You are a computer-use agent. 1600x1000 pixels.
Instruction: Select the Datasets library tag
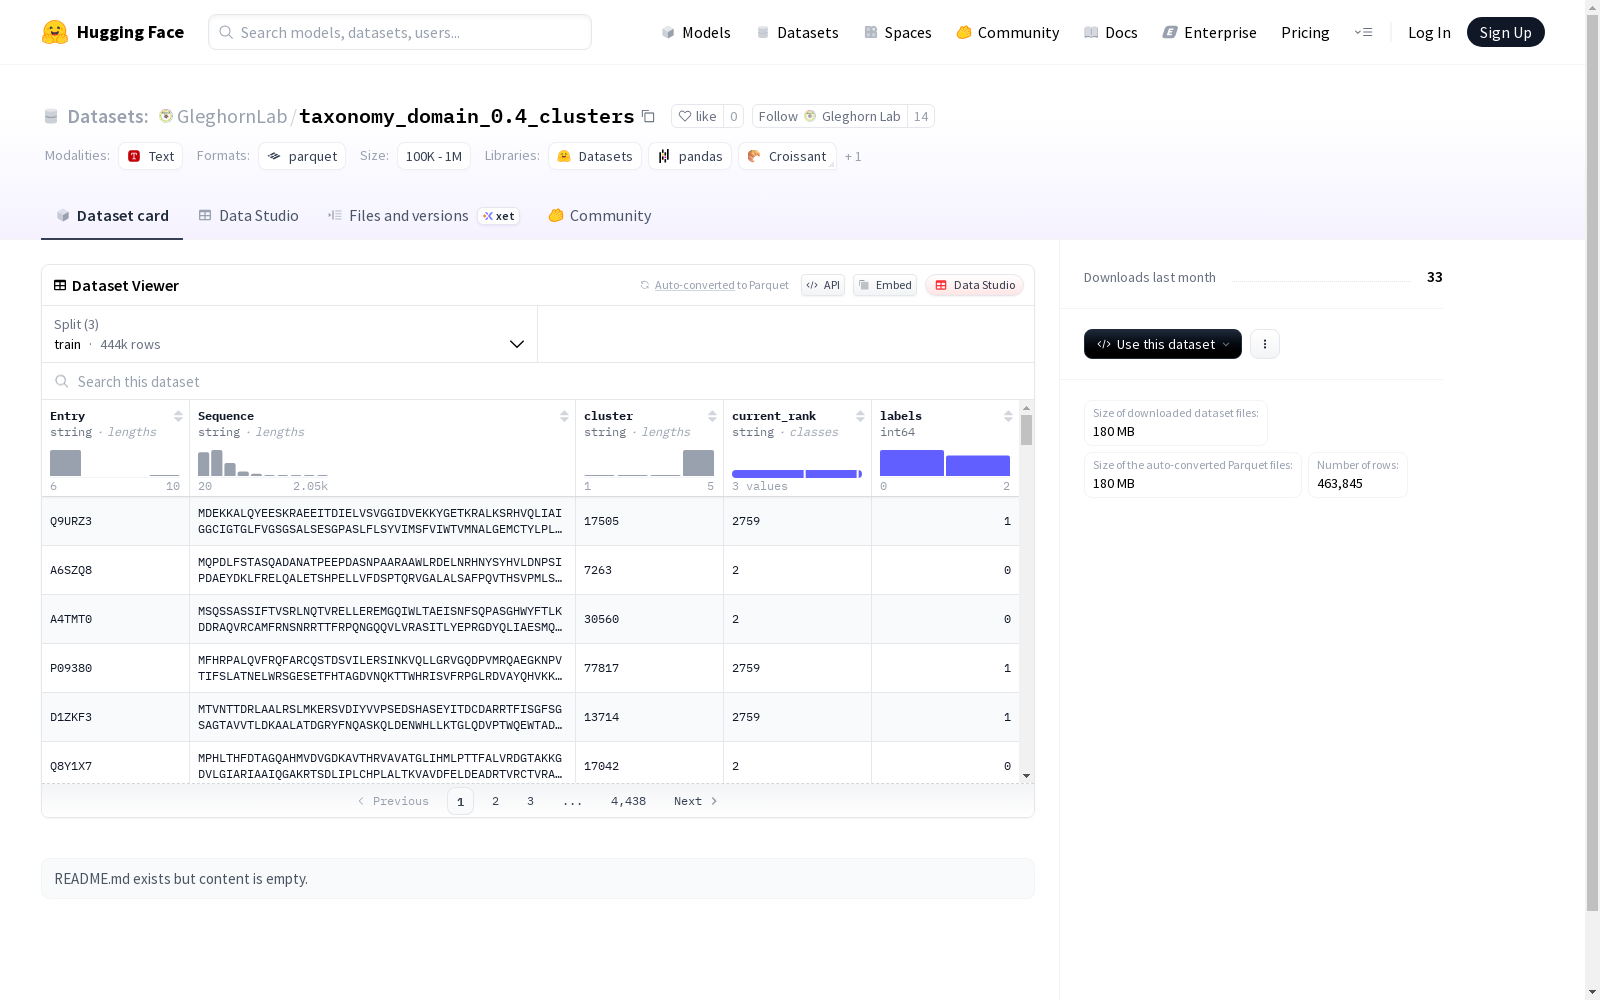tap(595, 156)
